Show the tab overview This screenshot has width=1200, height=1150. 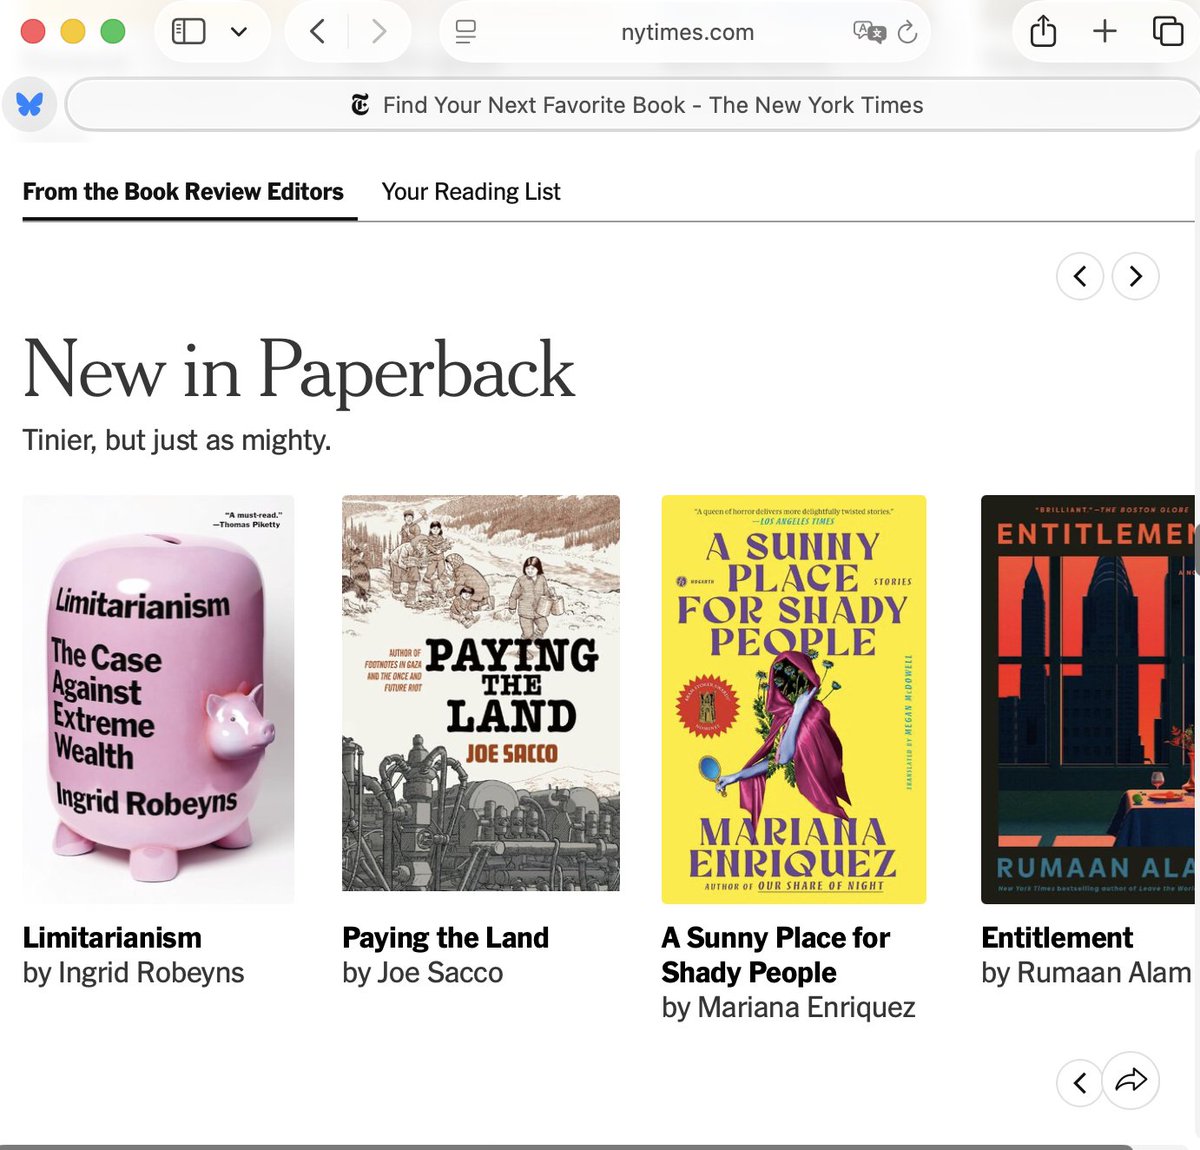(1168, 31)
